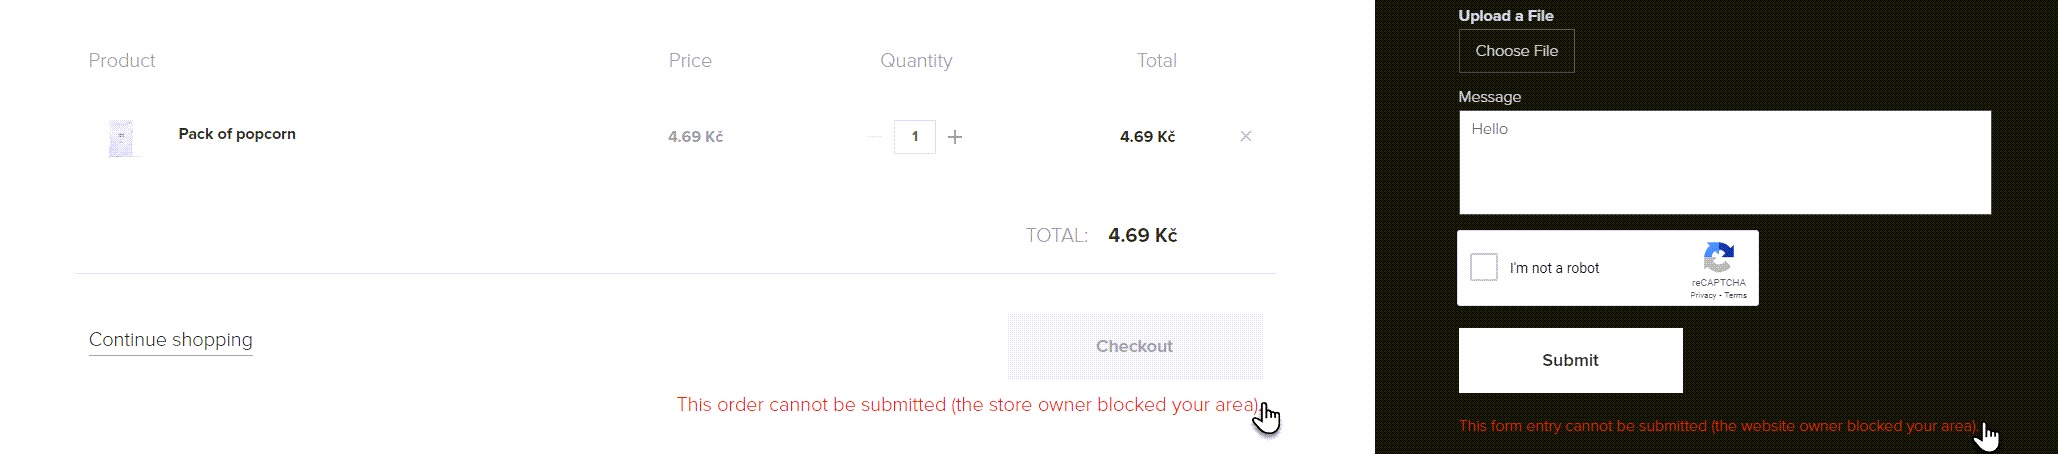2058x454 pixels.
Task: Click inside the Message text area
Action: (1724, 162)
